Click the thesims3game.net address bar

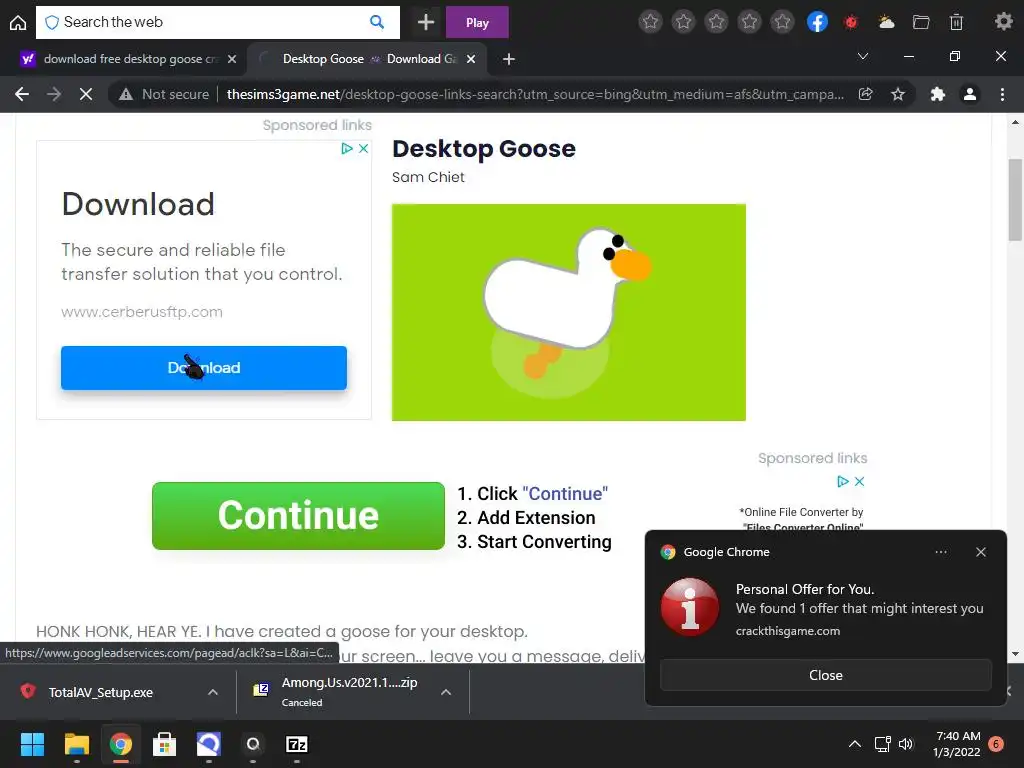click(535, 94)
